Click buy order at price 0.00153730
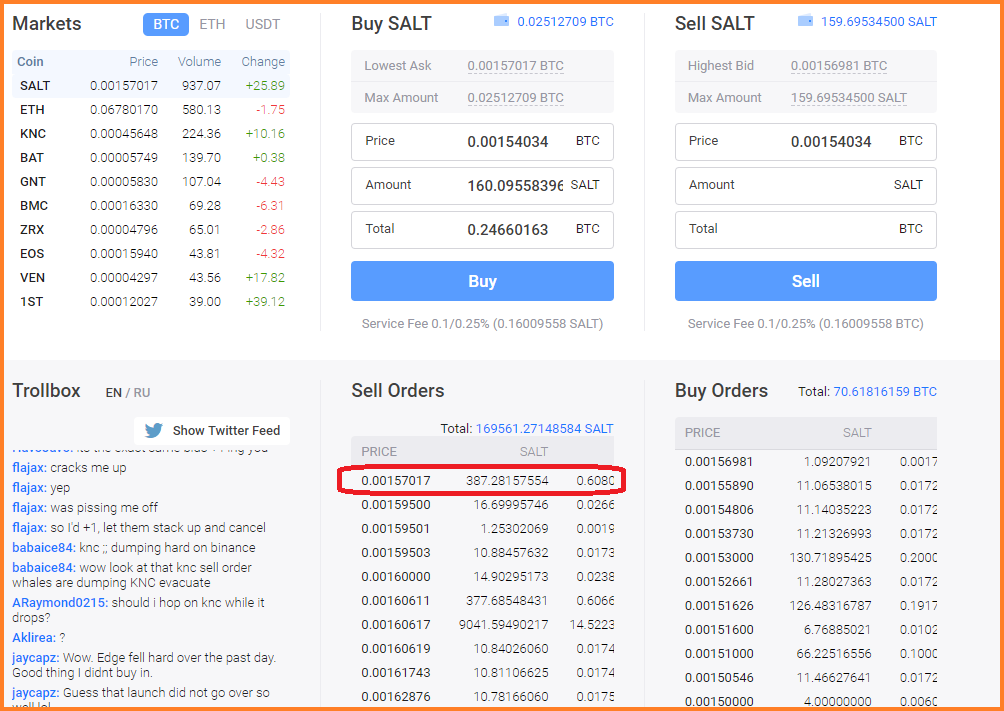The height and width of the screenshot is (711, 1004). pos(806,534)
